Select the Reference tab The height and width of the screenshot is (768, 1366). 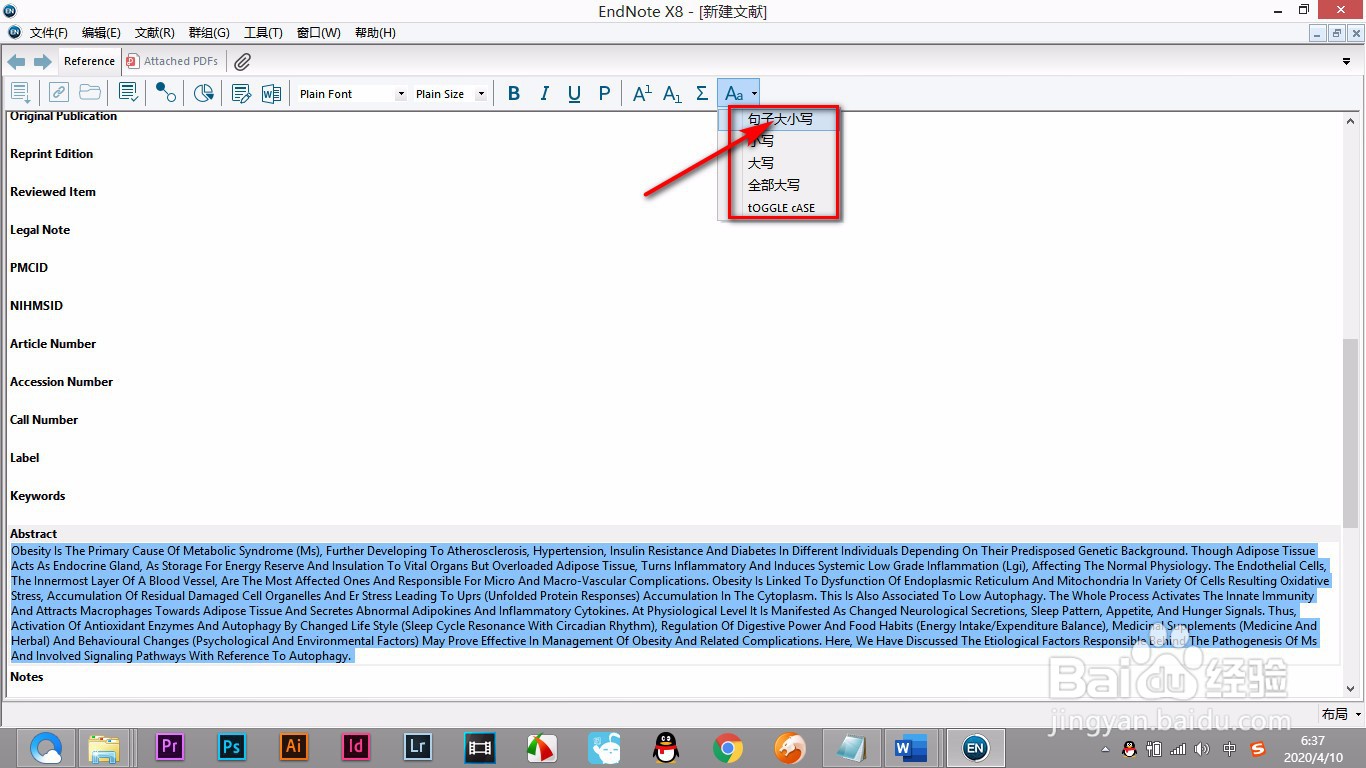point(89,61)
